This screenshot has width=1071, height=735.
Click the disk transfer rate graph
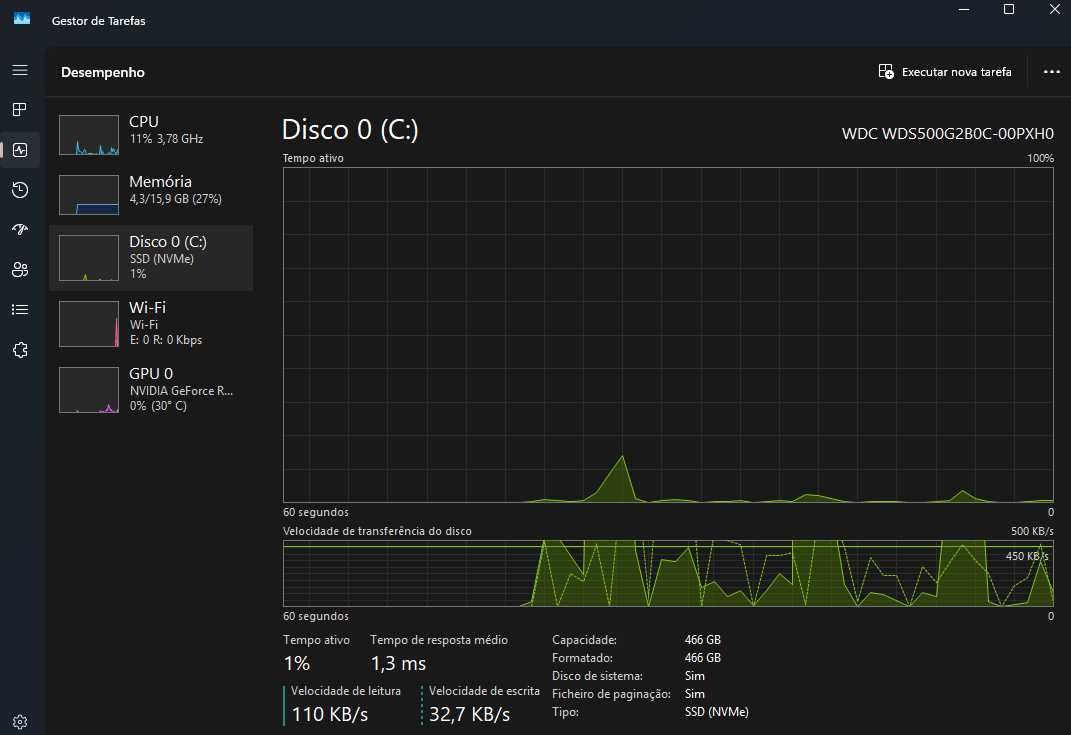click(x=668, y=573)
